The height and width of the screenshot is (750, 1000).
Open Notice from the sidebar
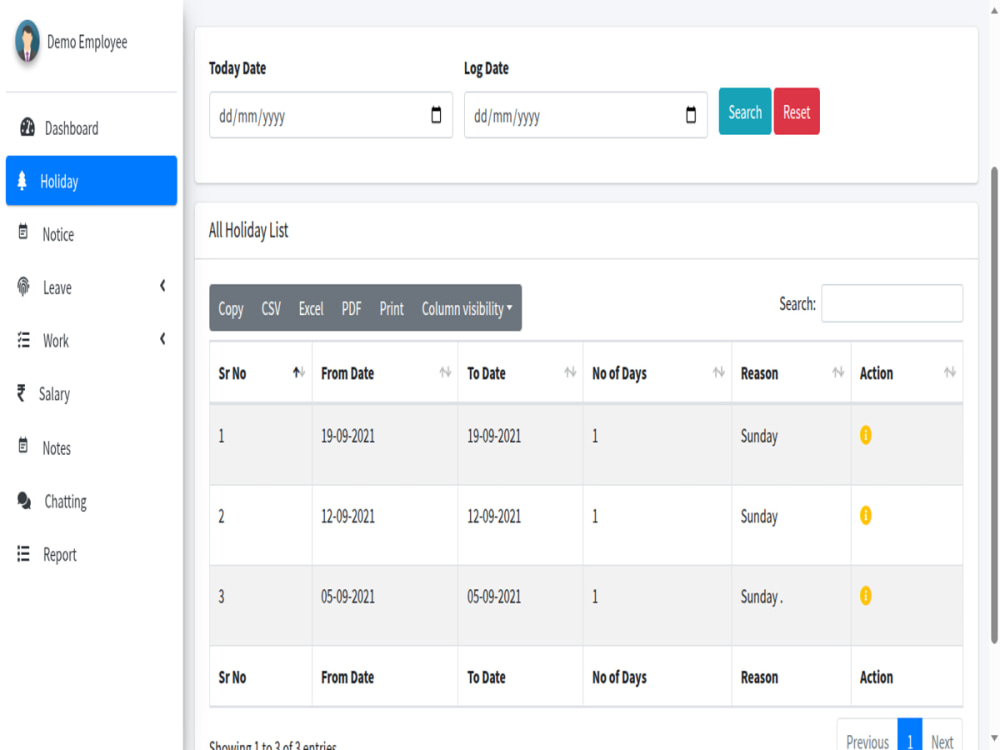click(x=91, y=234)
